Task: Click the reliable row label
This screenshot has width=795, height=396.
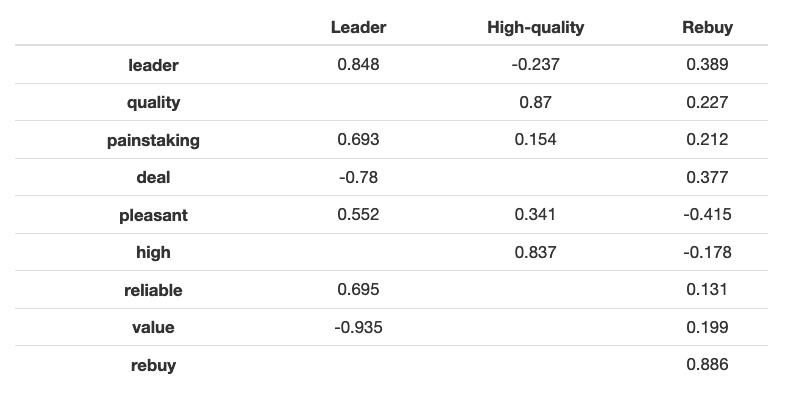Action: (x=153, y=290)
